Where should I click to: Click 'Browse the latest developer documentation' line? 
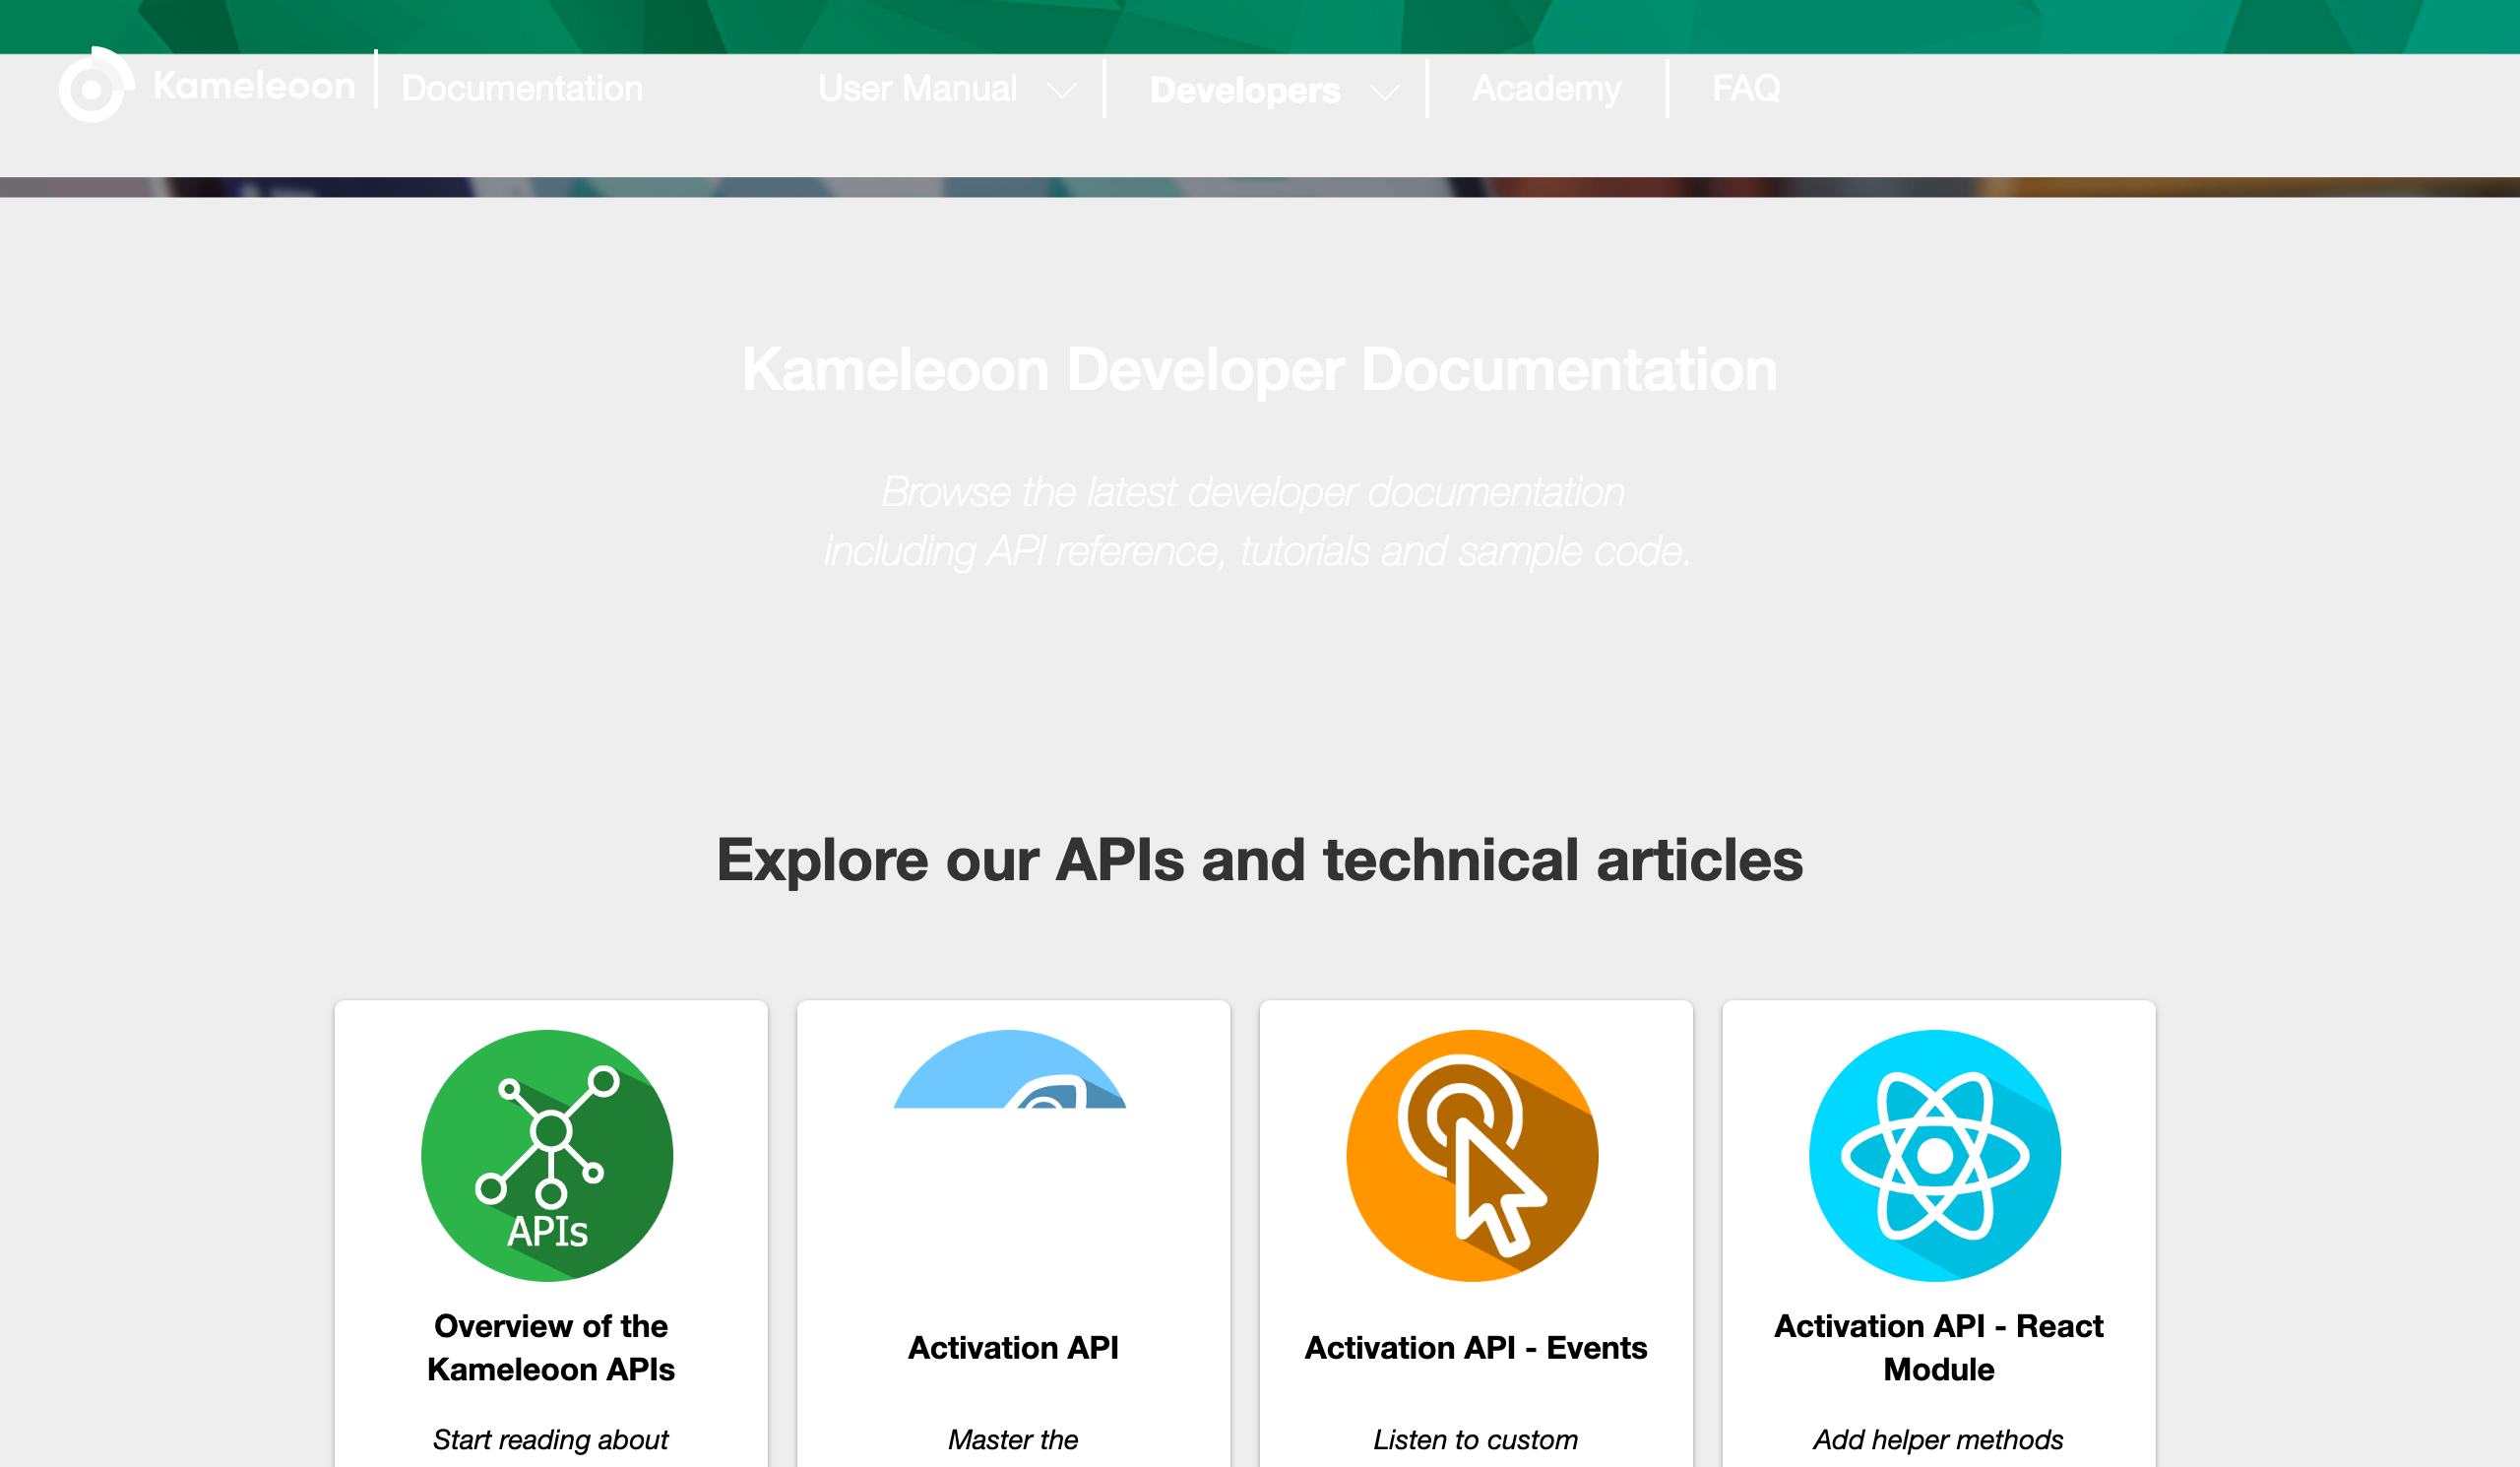tap(1253, 493)
